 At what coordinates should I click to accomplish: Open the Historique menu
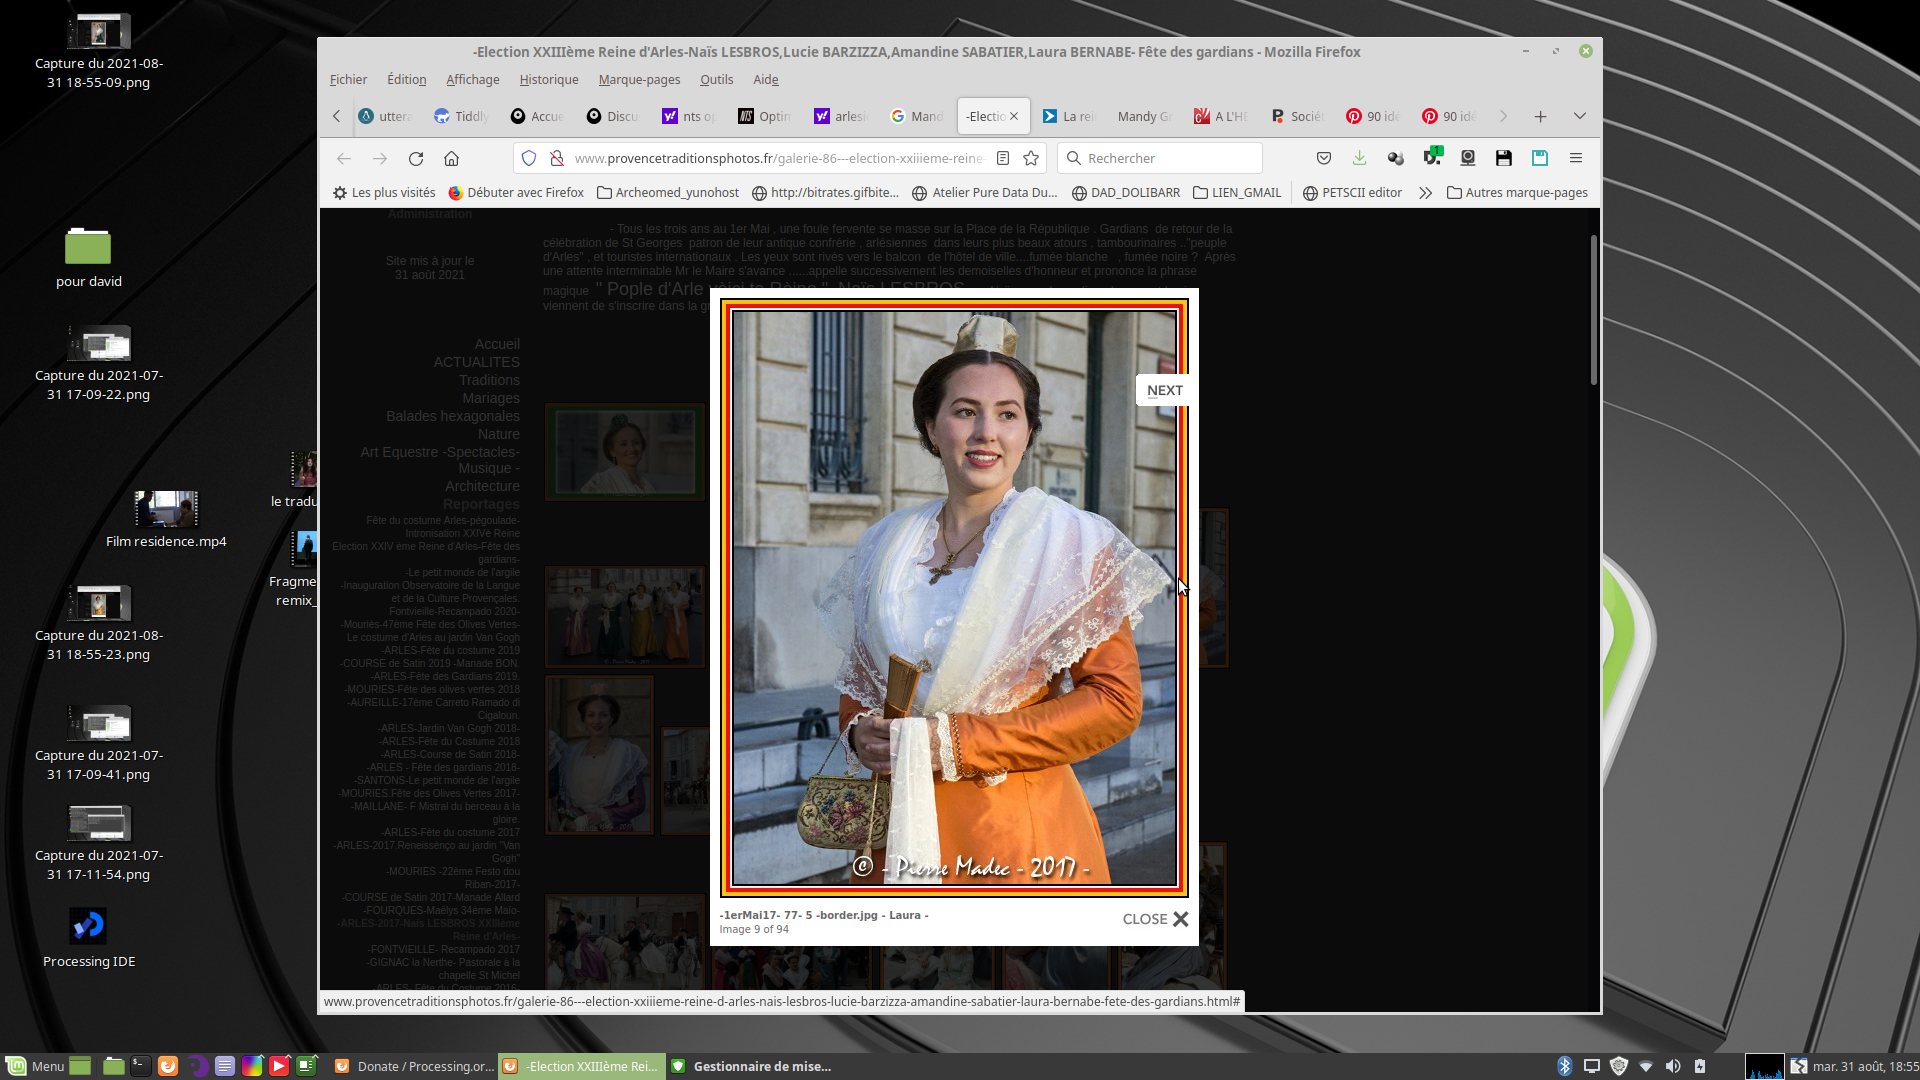[x=548, y=80]
